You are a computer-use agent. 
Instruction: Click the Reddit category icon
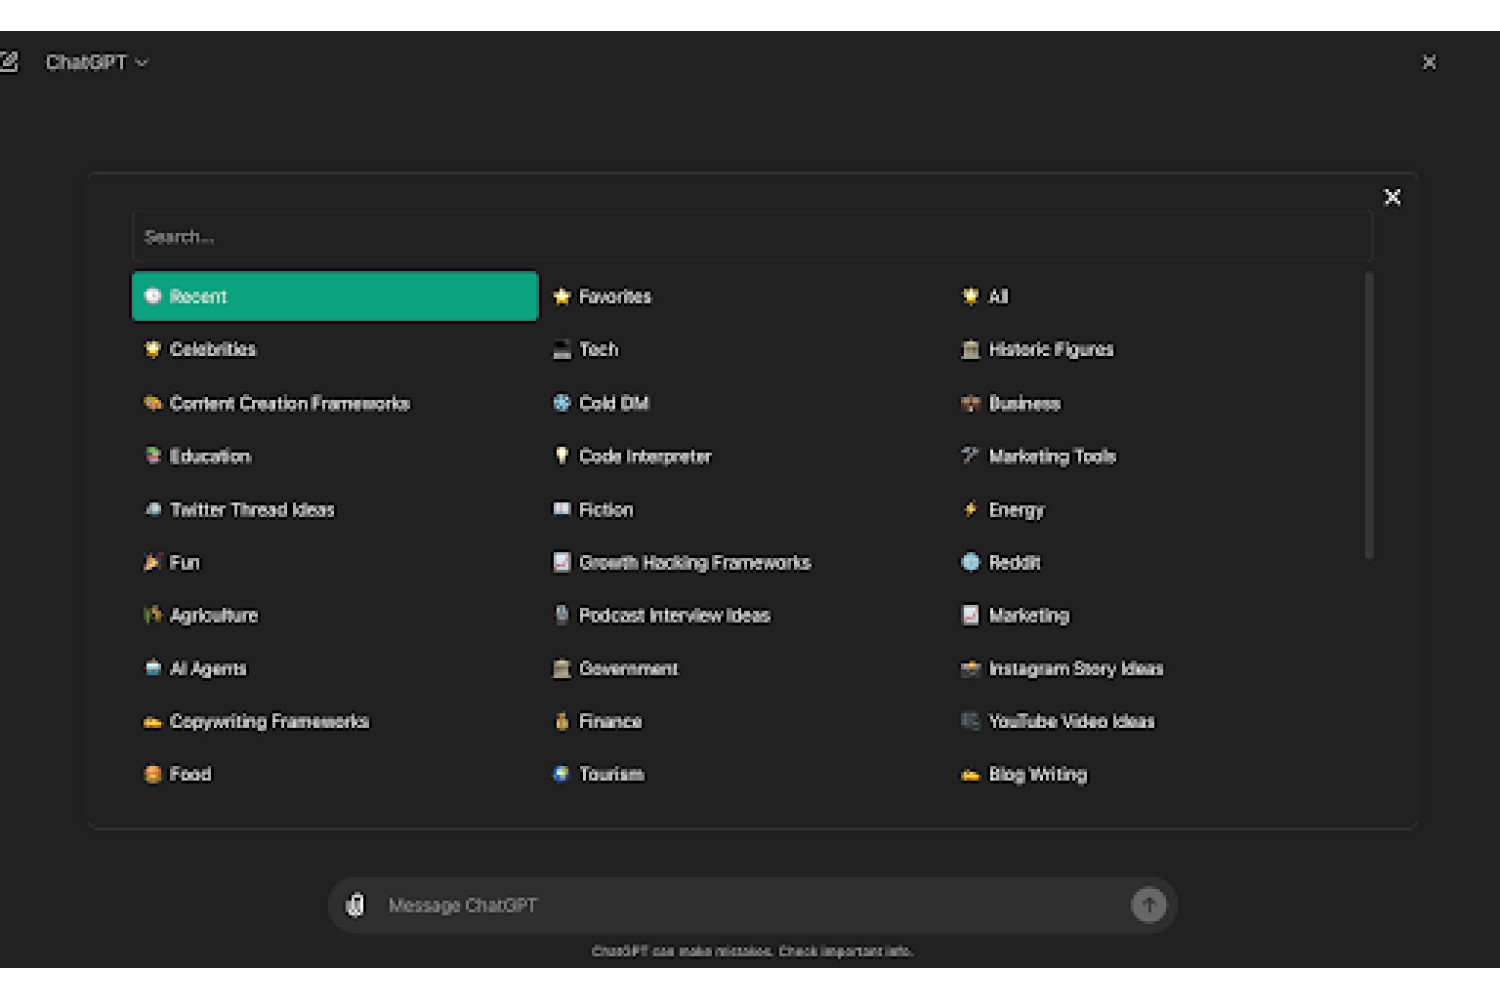970,562
